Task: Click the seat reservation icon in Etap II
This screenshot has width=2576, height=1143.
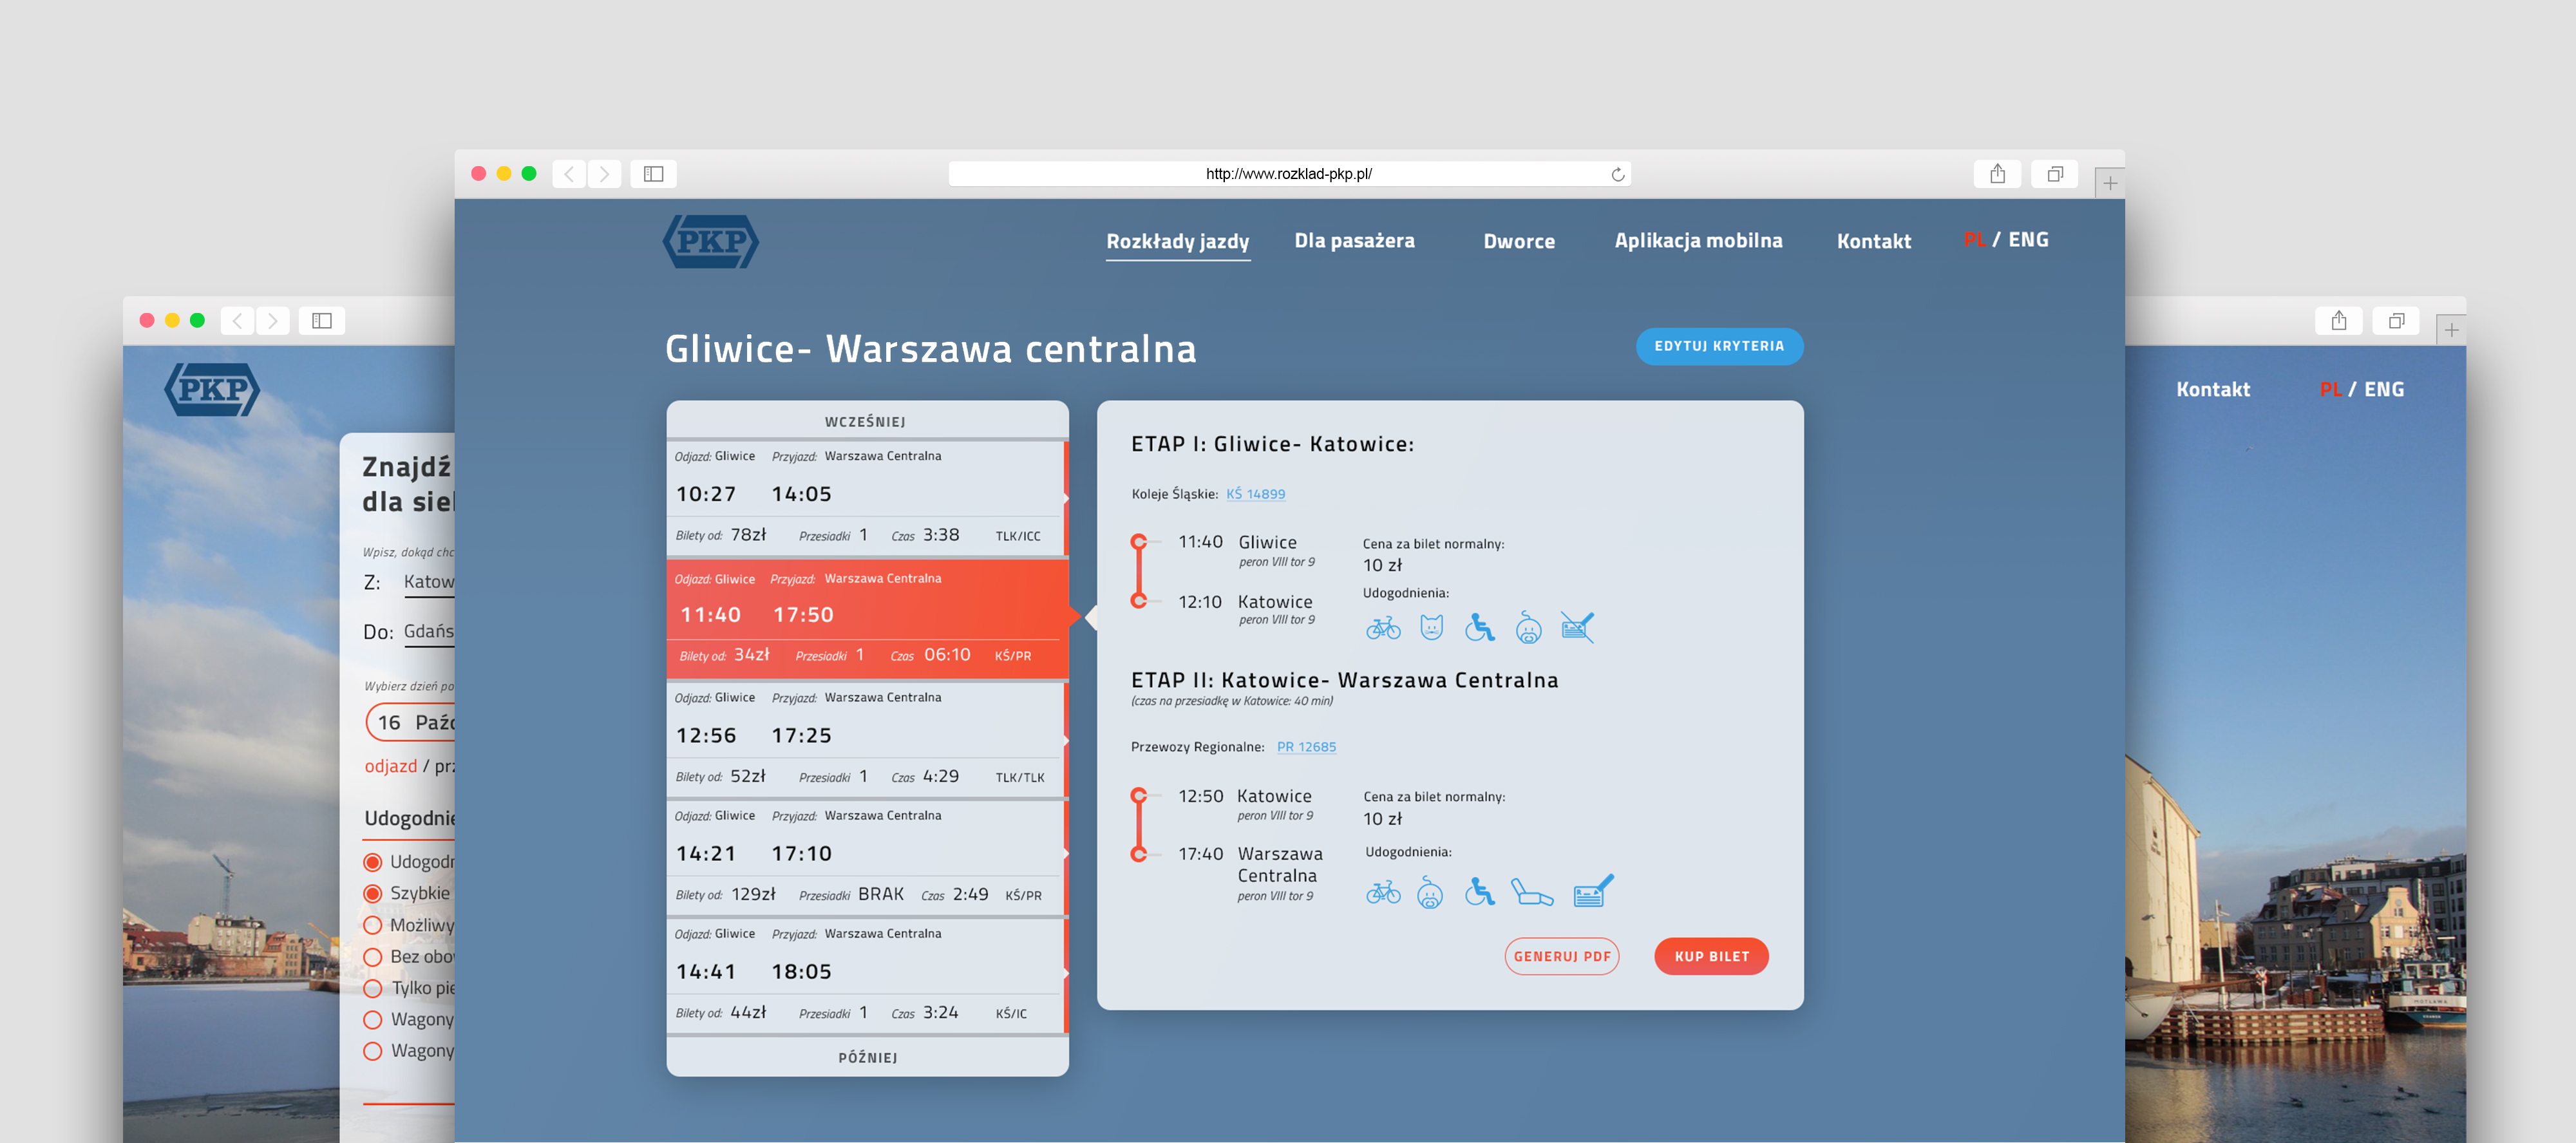Action: pyautogui.click(x=1592, y=891)
